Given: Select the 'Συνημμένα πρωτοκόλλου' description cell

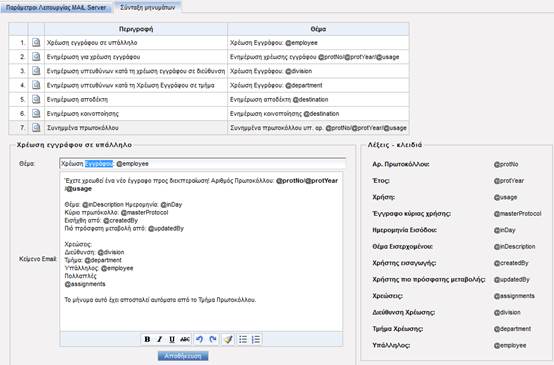Looking at the screenshot, I should [136, 128].
